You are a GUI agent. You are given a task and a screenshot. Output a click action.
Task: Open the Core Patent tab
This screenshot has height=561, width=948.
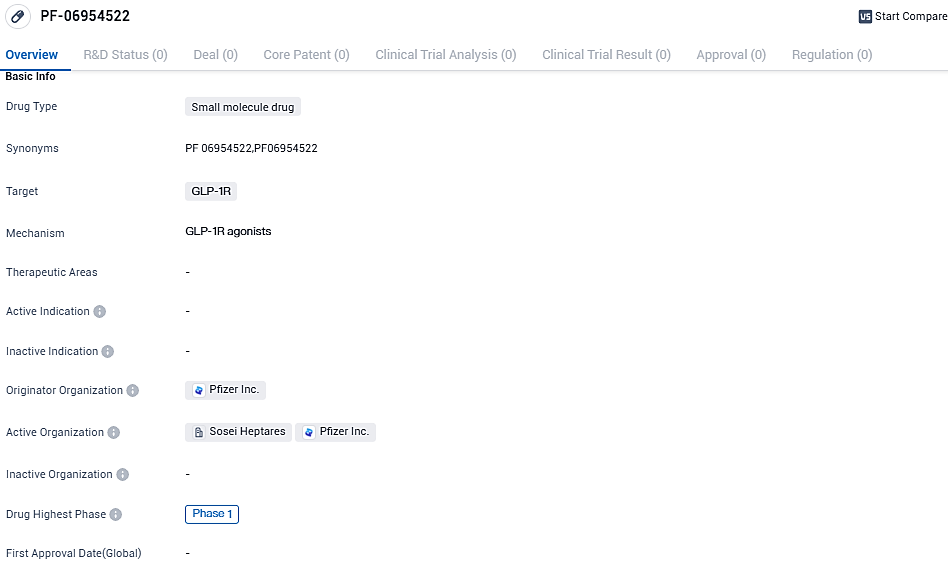point(306,55)
